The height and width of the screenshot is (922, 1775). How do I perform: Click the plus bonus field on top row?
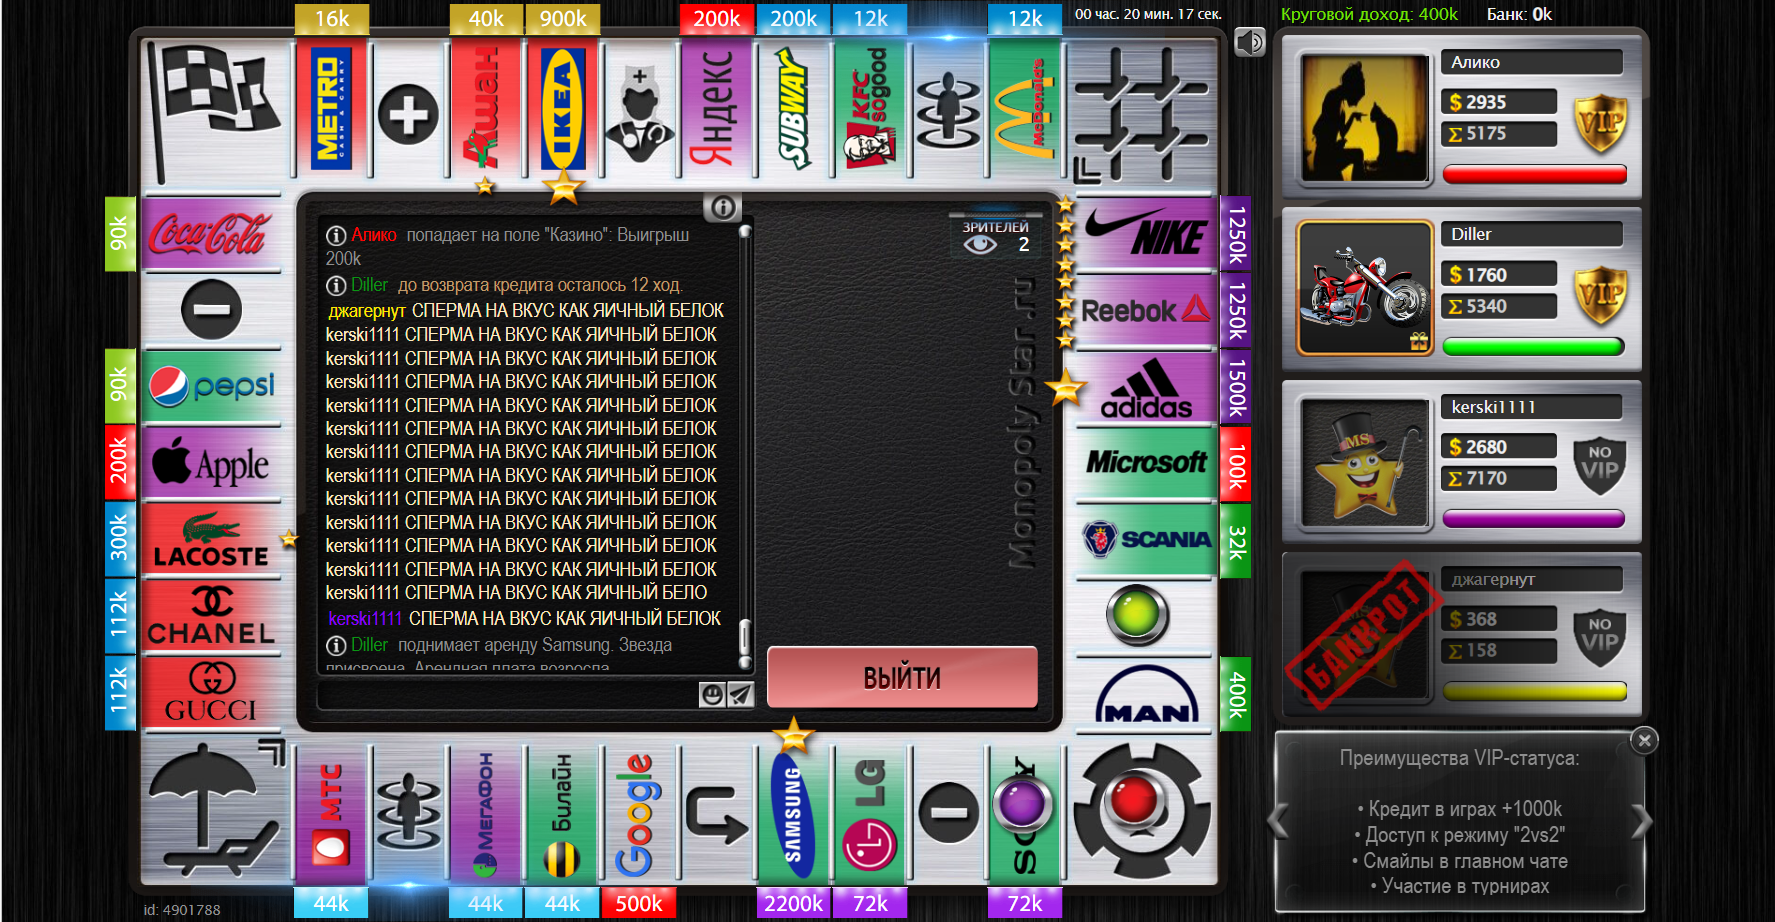click(x=409, y=113)
